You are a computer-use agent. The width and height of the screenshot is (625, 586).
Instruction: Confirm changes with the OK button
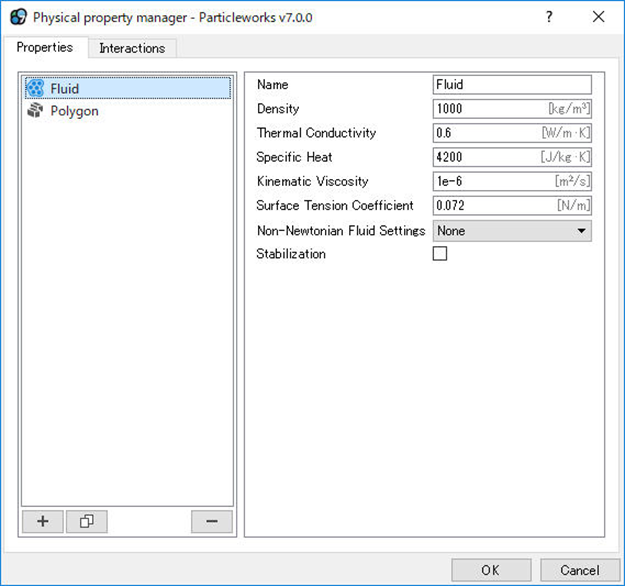[x=491, y=570]
